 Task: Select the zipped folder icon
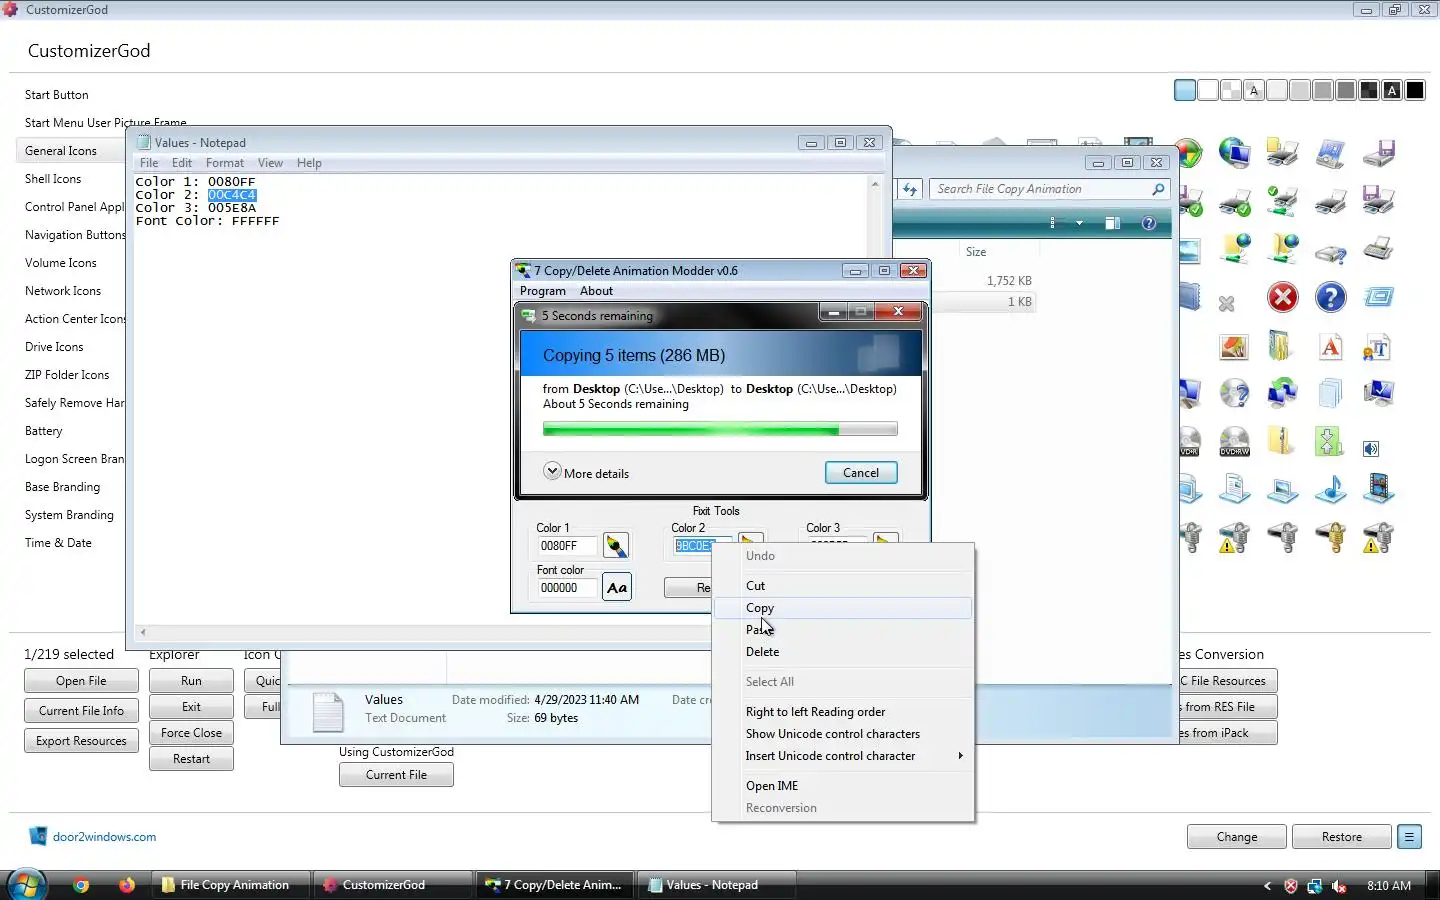point(1280,441)
